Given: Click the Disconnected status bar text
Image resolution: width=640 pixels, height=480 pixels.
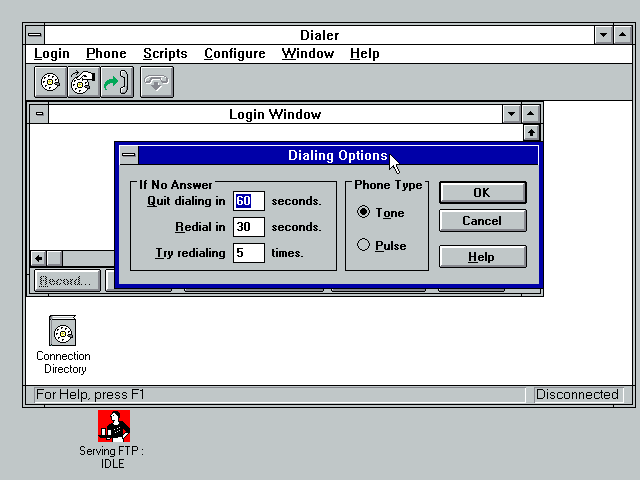Looking at the screenshot, I should (577, 394).
